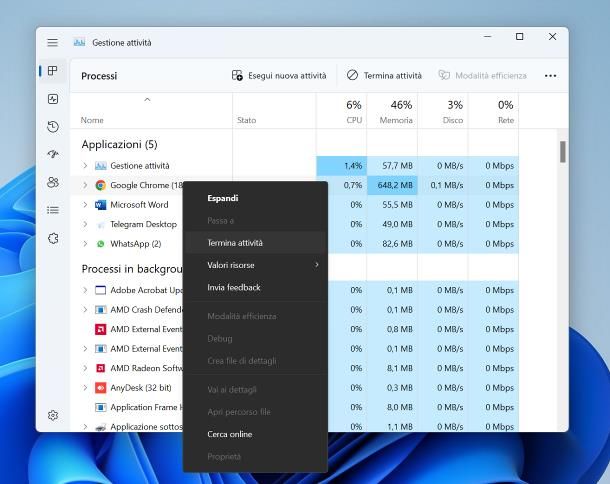
Task: Click the Telegram Desktop app icon
Action: 100,224
